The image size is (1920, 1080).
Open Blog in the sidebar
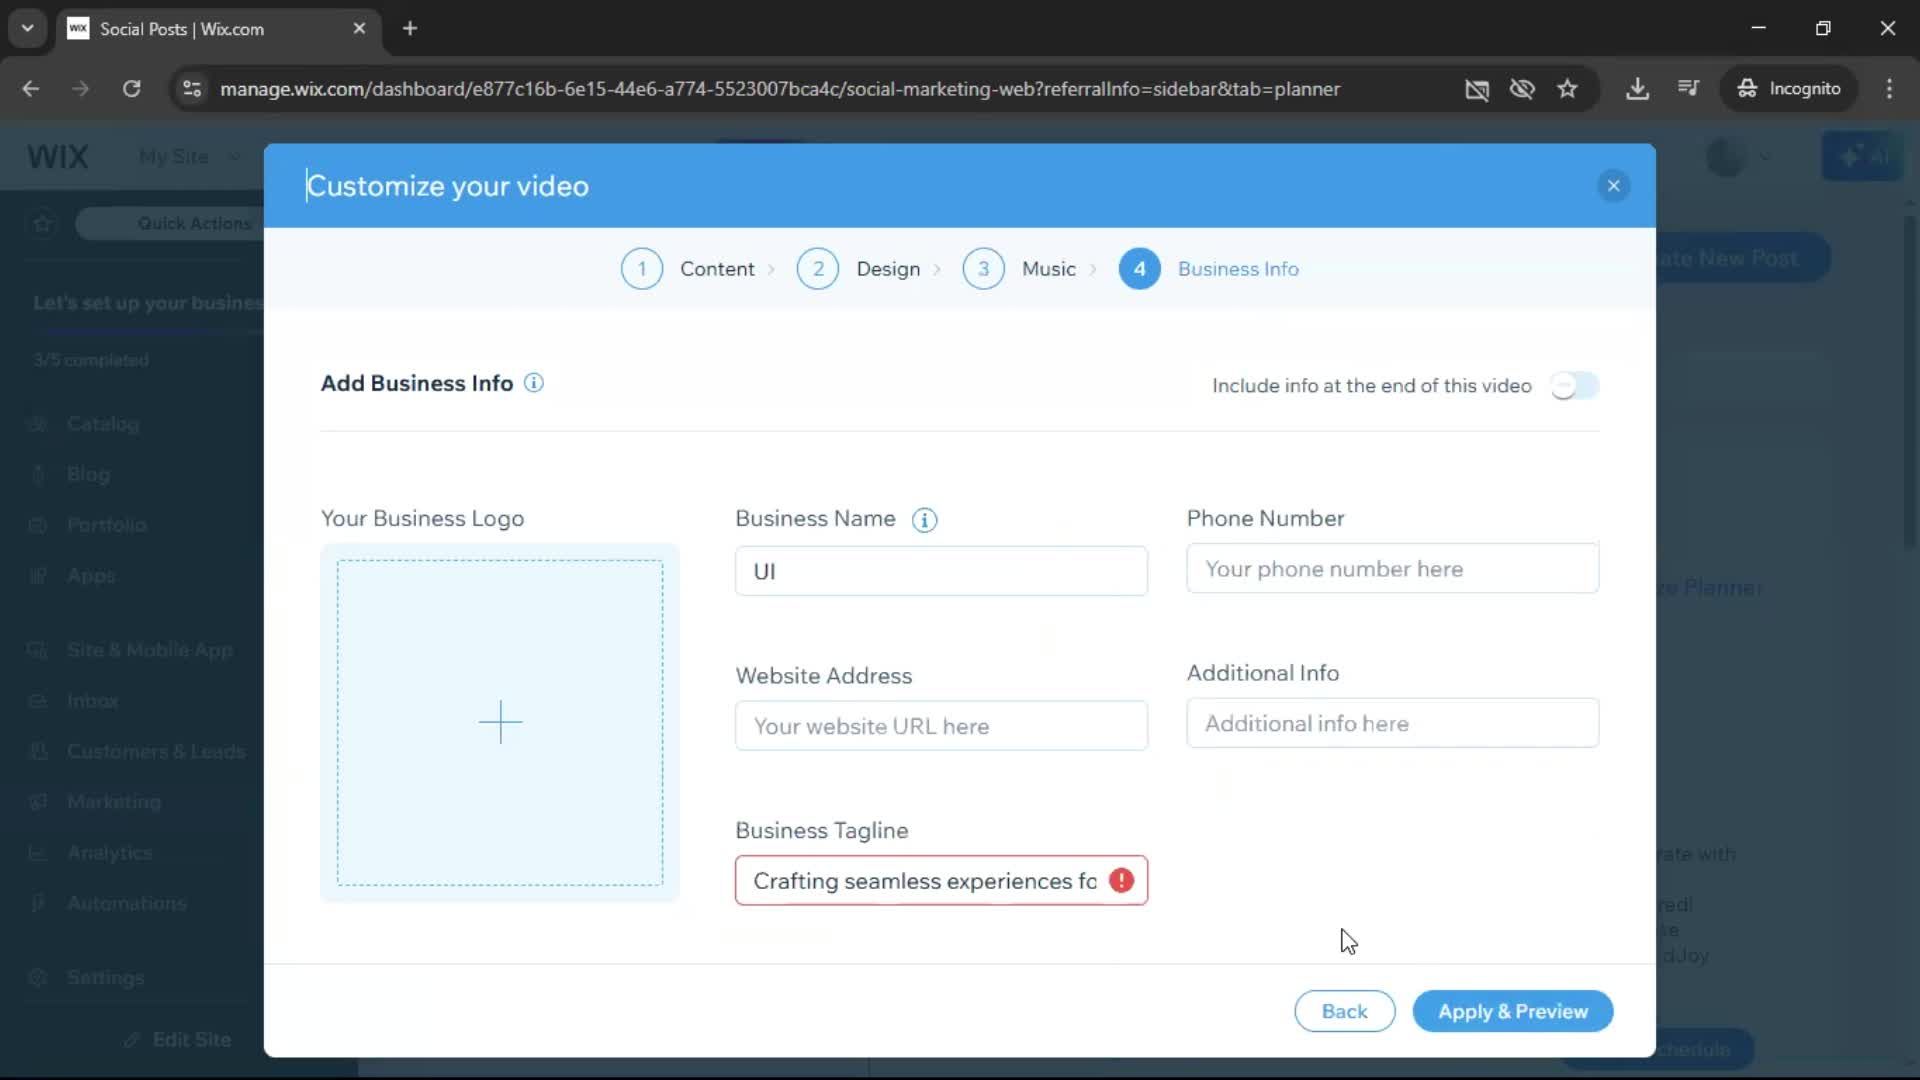tap(88, 475)
